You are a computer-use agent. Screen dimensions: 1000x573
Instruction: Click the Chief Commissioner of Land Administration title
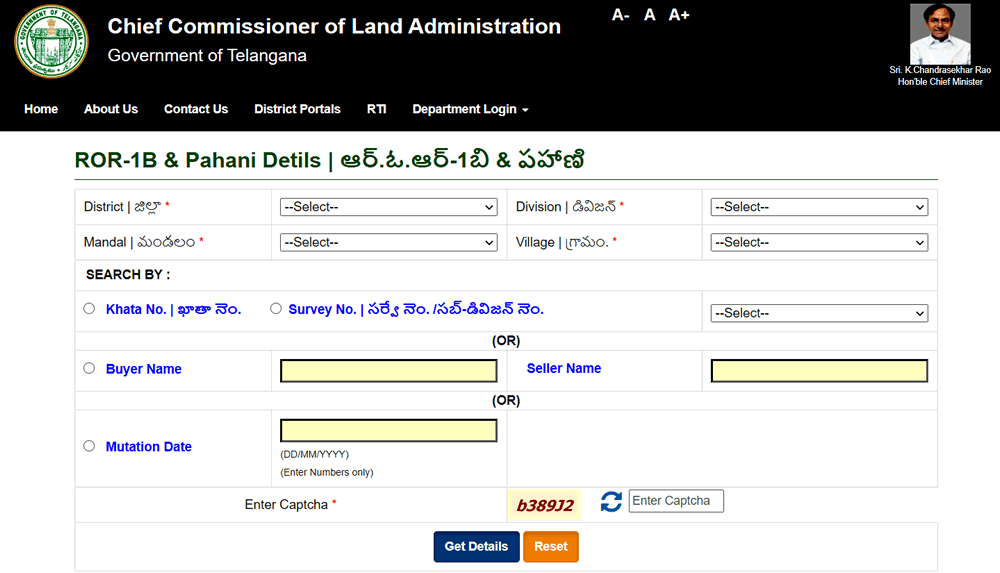point(334,26)
